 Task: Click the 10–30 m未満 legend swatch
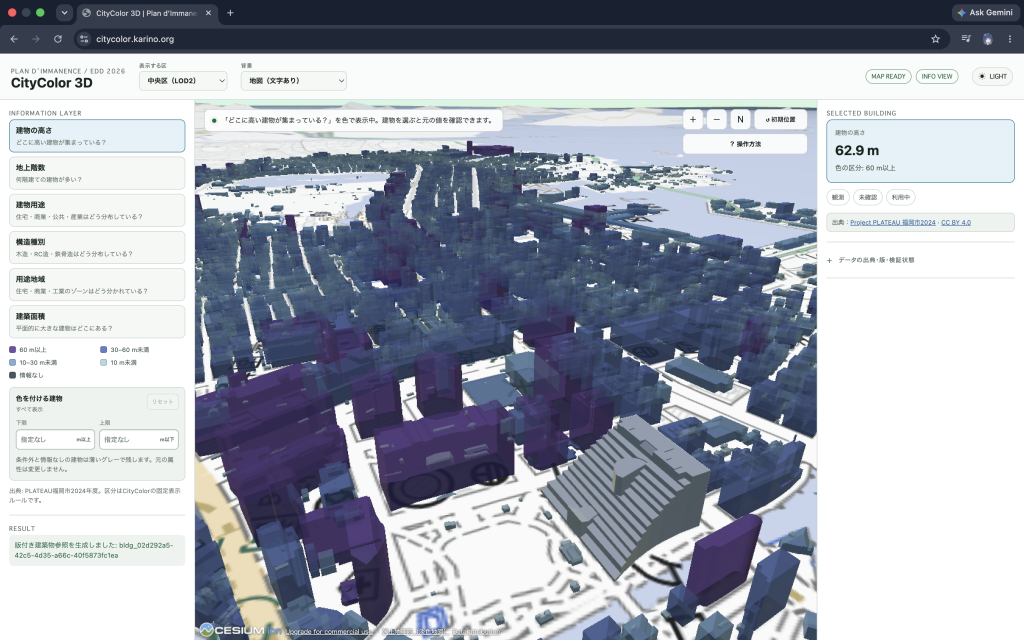[x=12, y=362]
